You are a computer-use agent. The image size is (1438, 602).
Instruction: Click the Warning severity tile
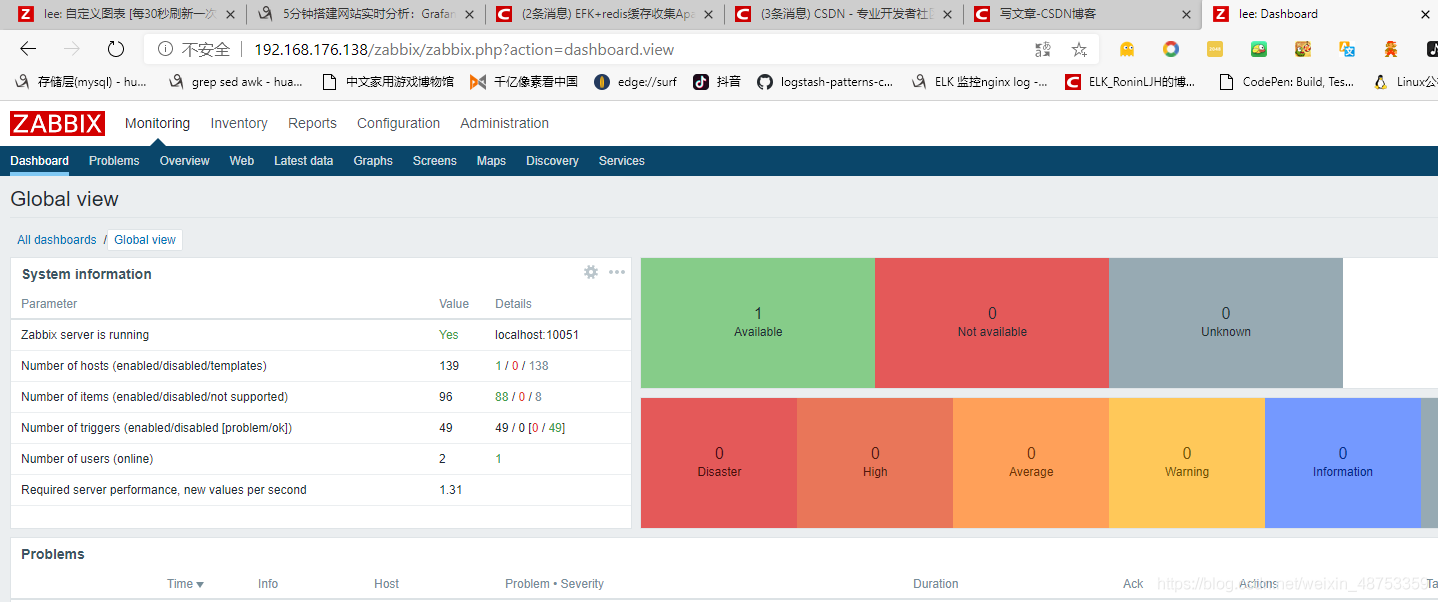click(1187, 463)
